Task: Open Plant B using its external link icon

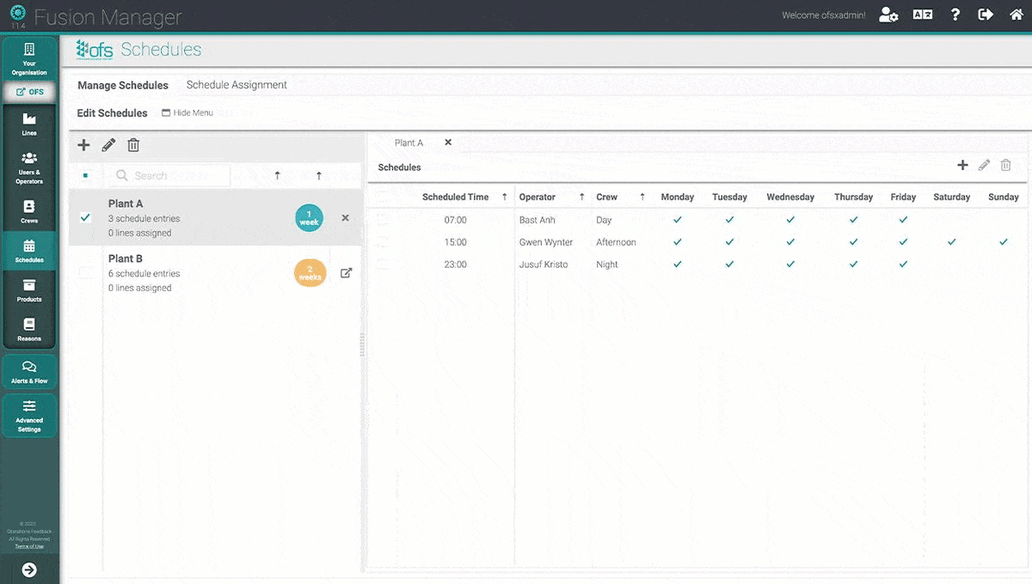Action: tap(346, 273)
